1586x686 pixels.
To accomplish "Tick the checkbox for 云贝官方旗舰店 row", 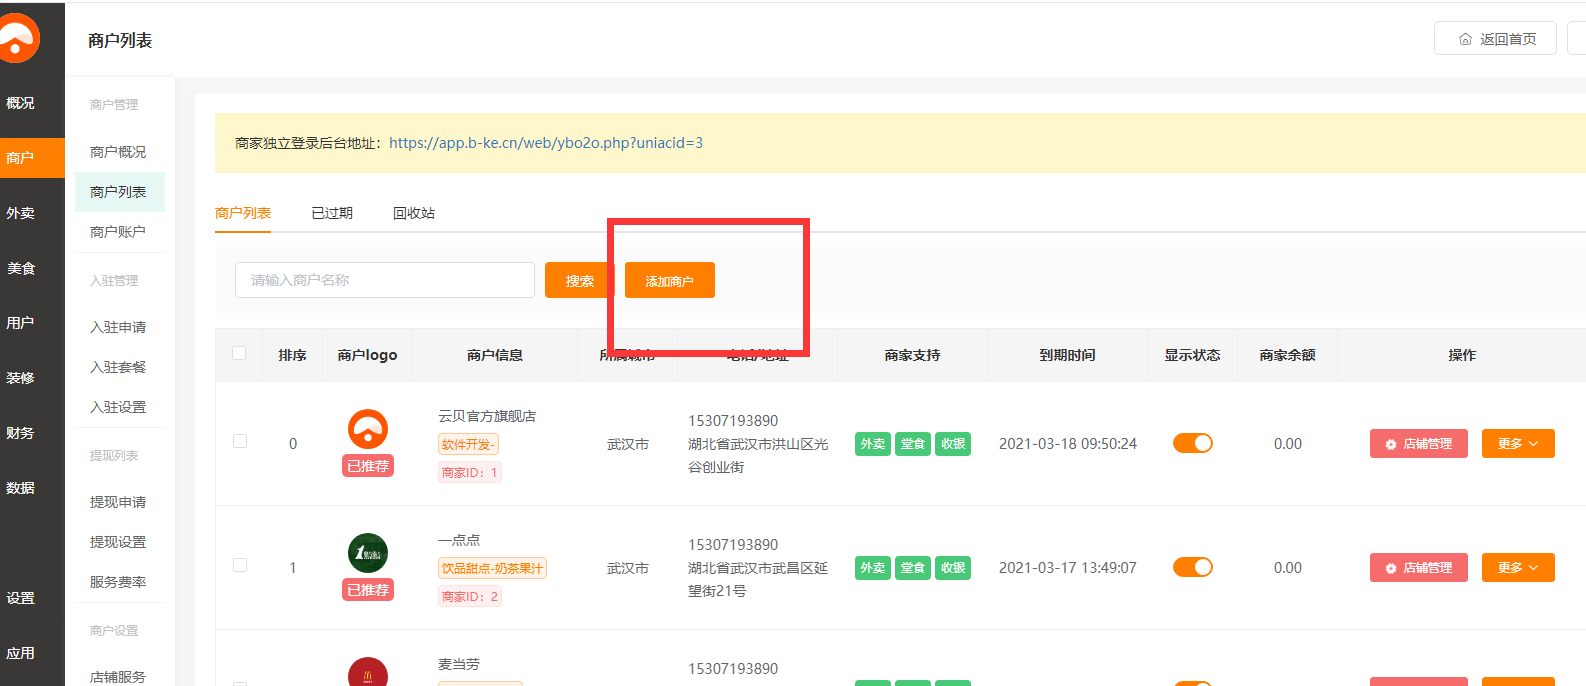I will coord(240,441).
